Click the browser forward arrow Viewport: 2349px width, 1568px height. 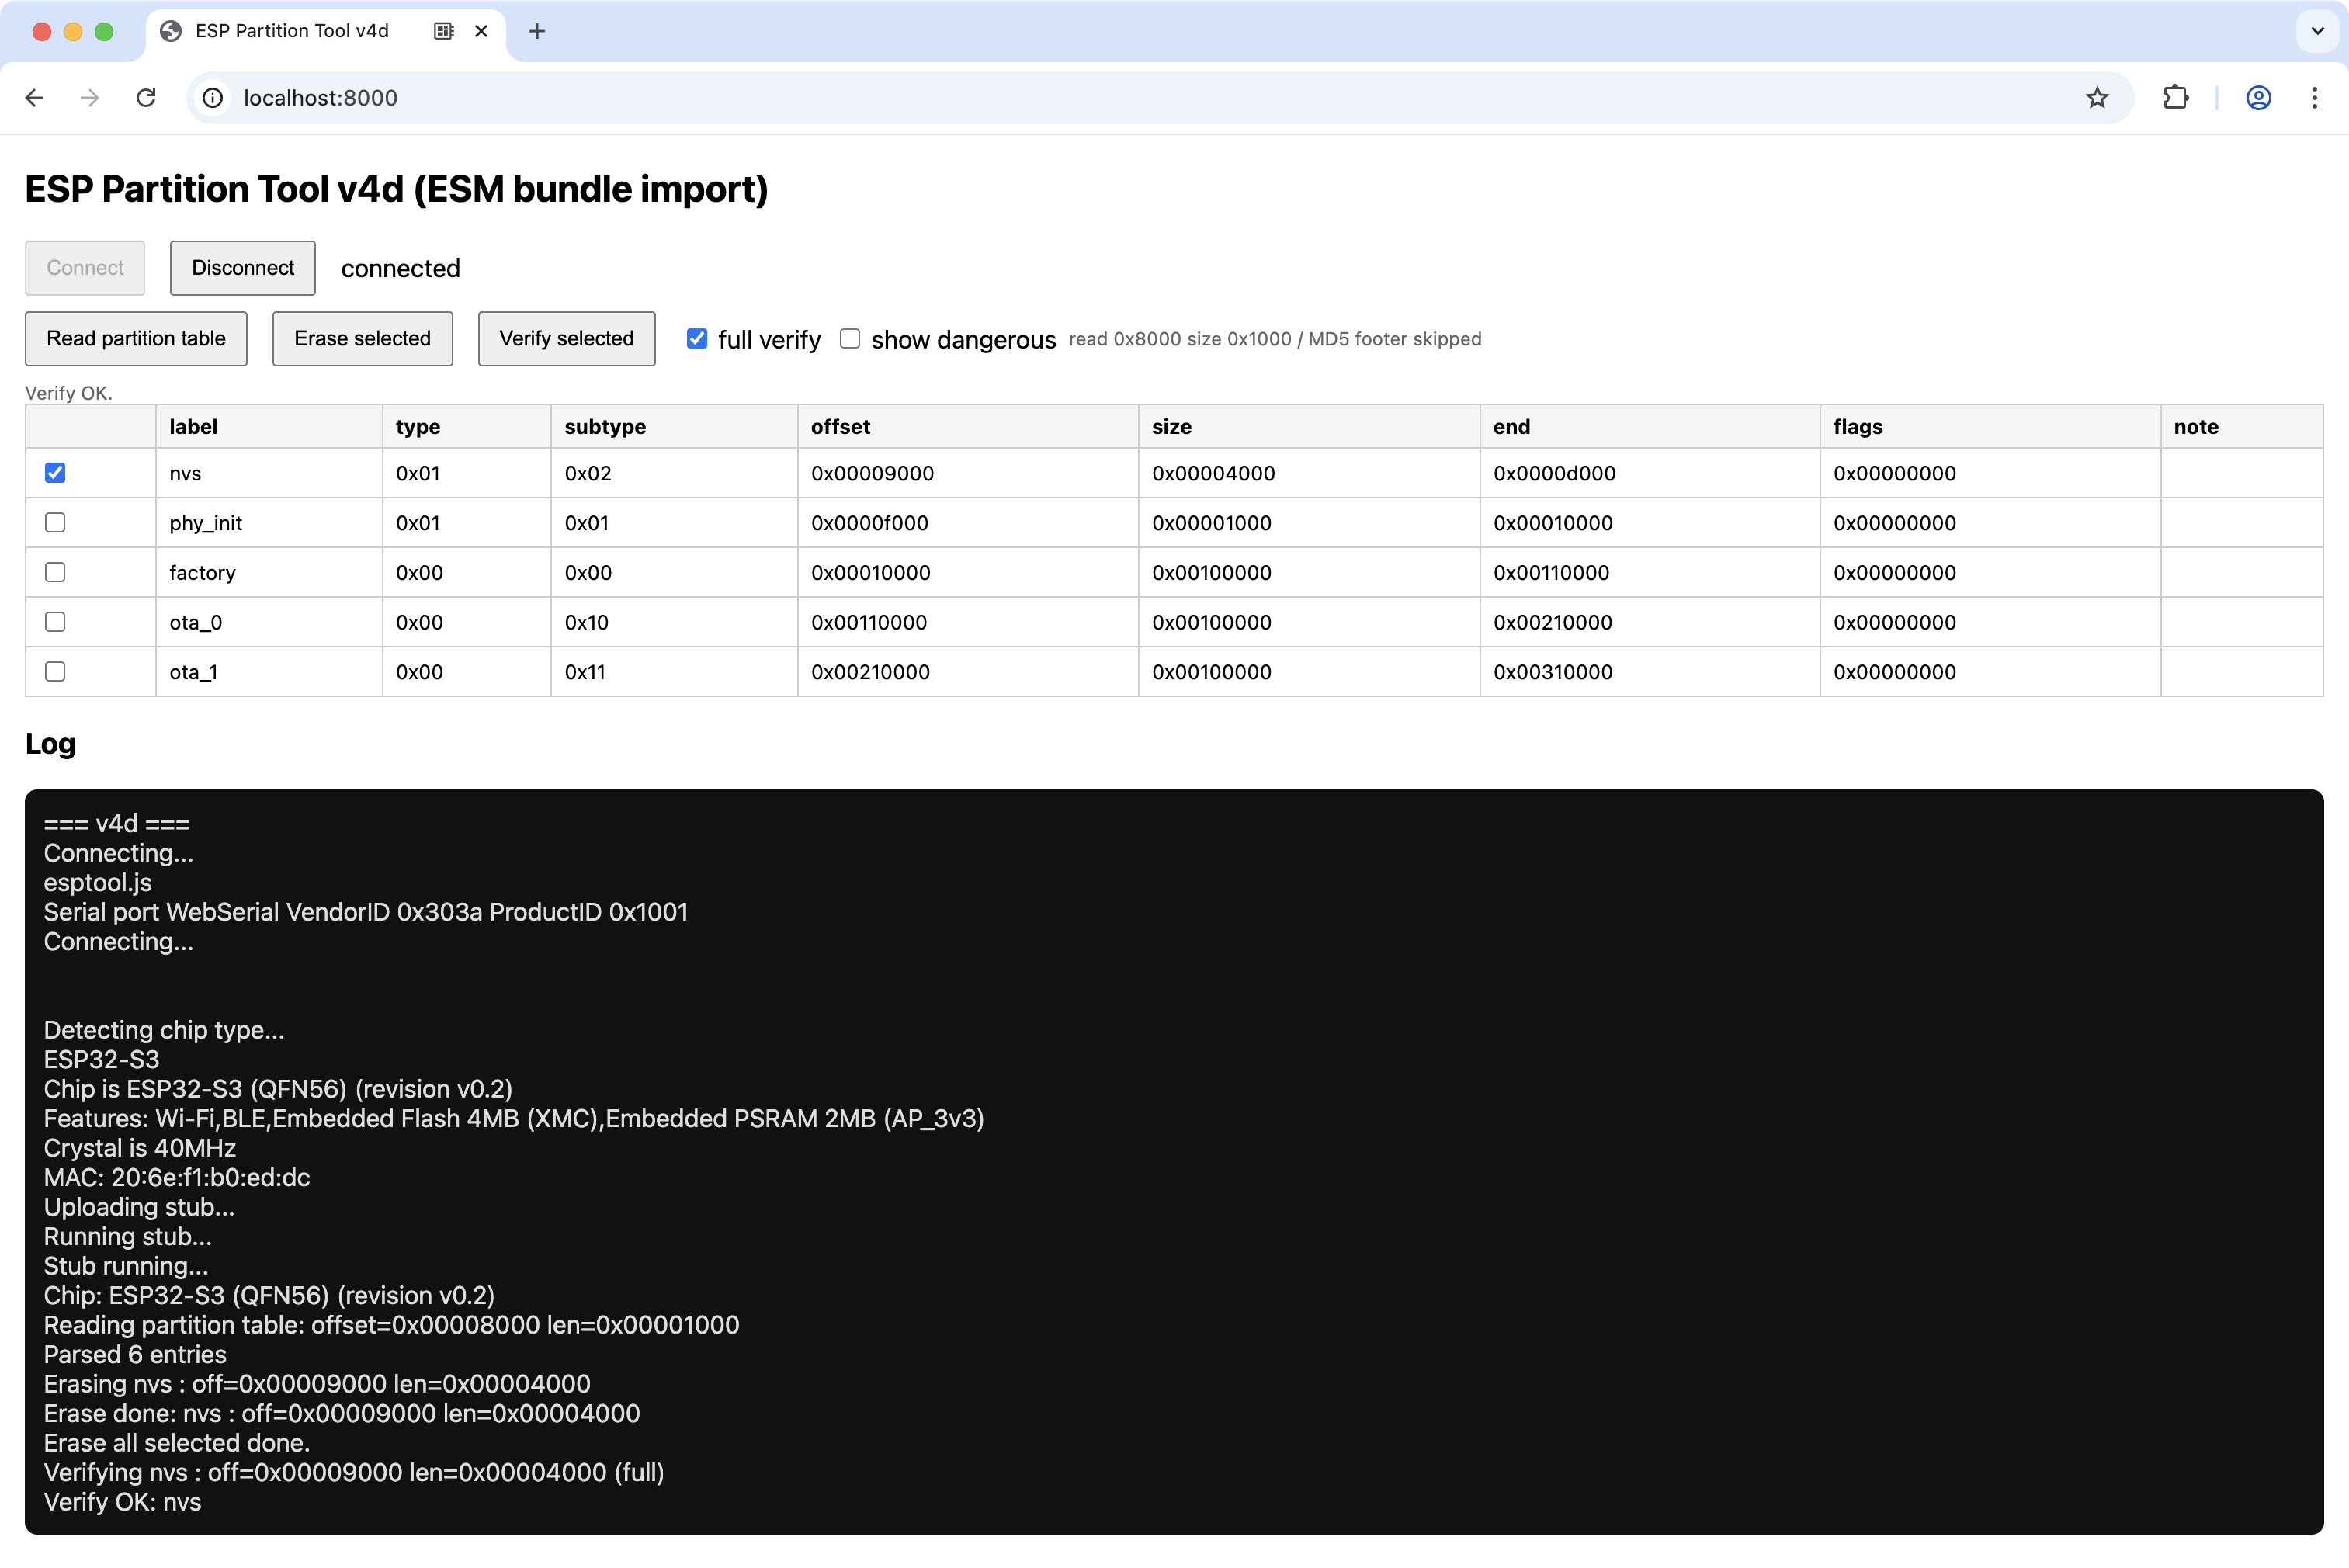point(90,97)
